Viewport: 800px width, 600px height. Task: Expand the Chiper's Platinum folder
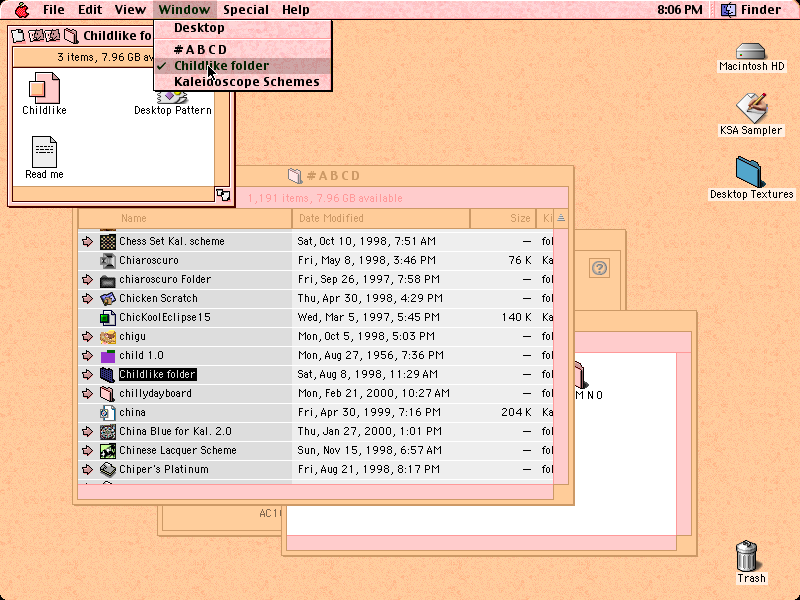87,469
